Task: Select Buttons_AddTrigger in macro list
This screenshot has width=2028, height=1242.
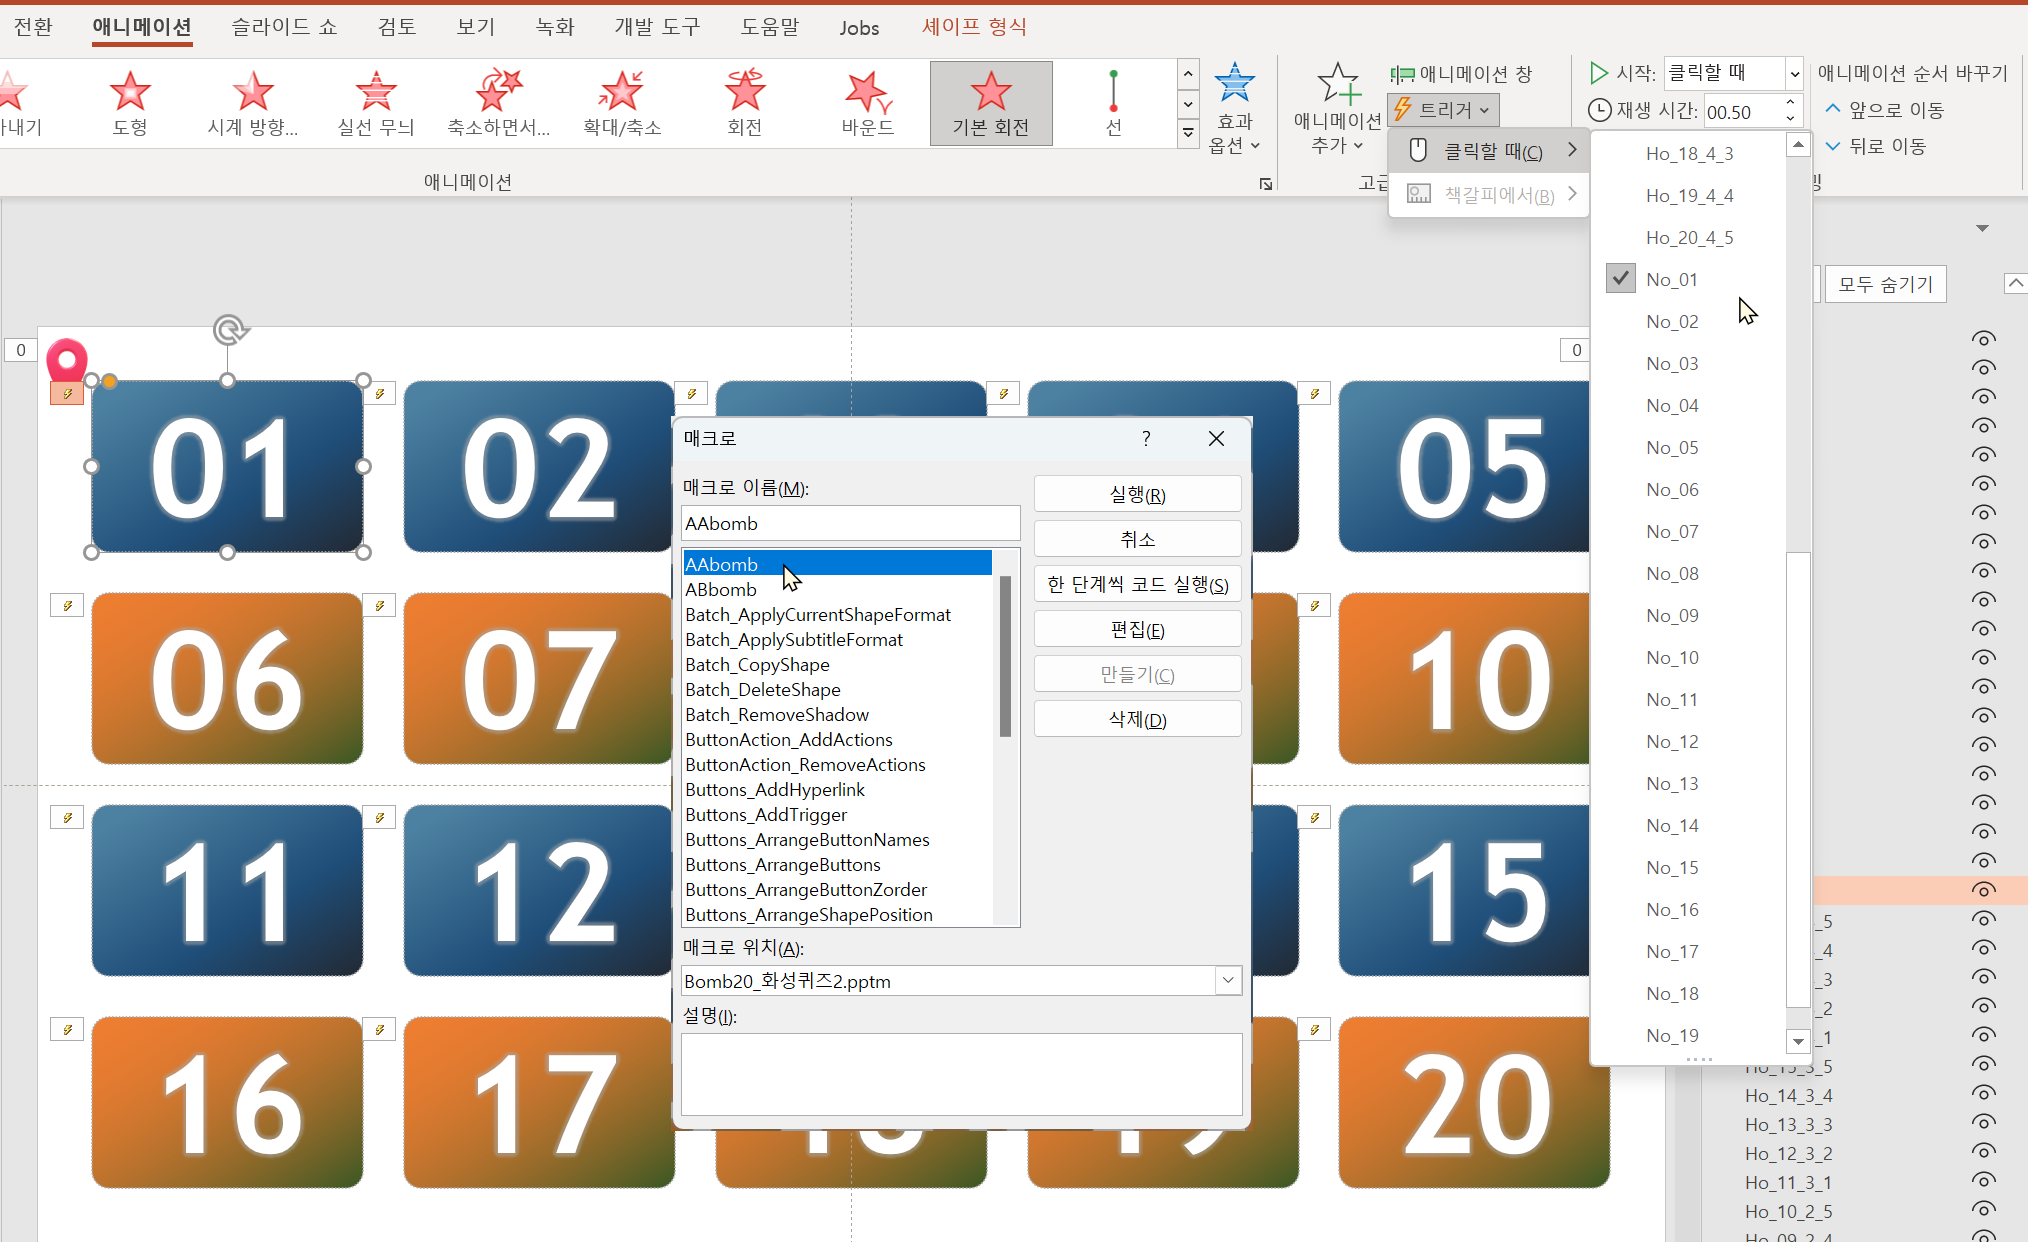Action: (x=766, y=815)
